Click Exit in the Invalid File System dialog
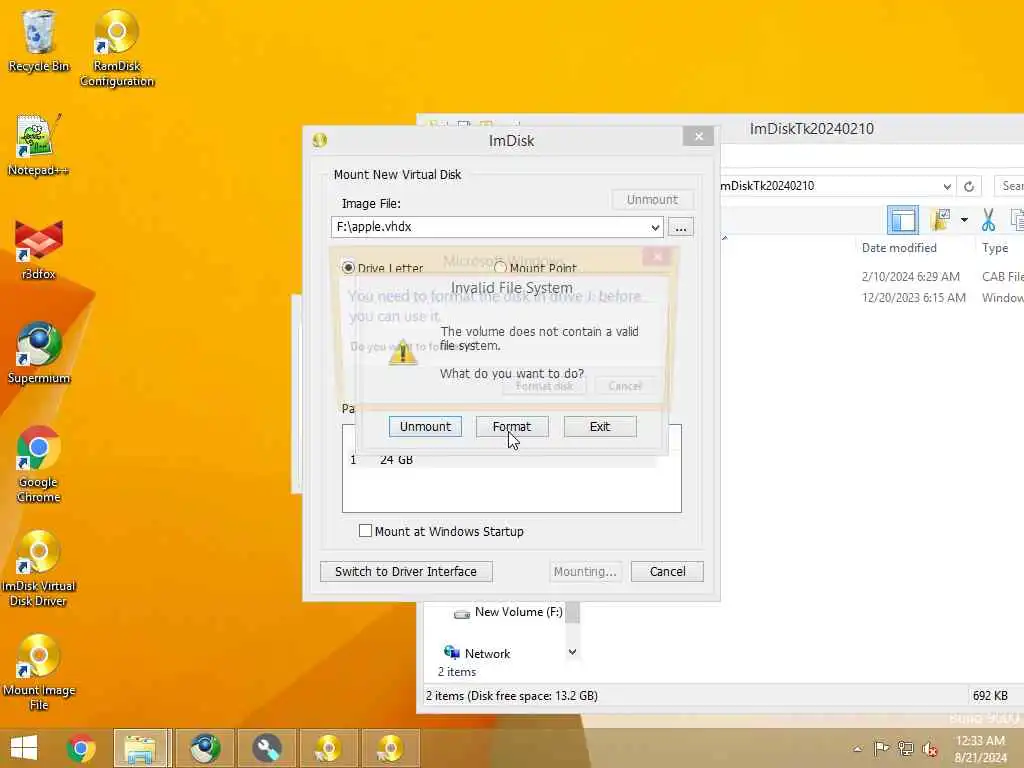Viewport: 1024px width, 768px height. pos(600,426)
